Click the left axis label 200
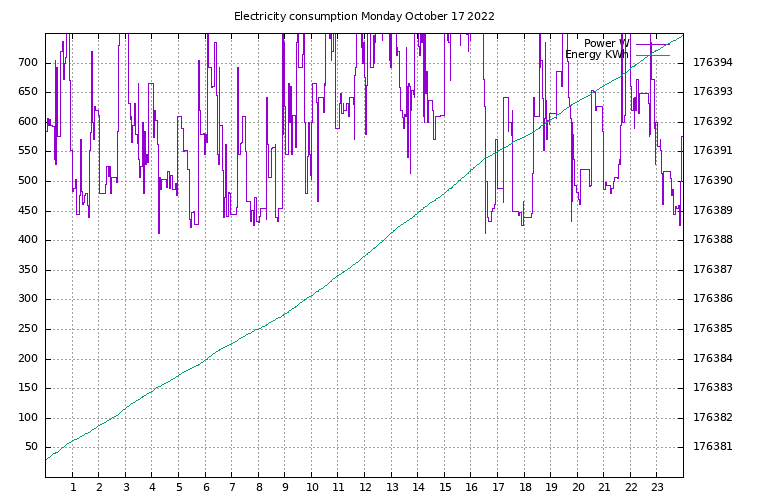Screen dimensions: 768x500 tap(28, 358)
